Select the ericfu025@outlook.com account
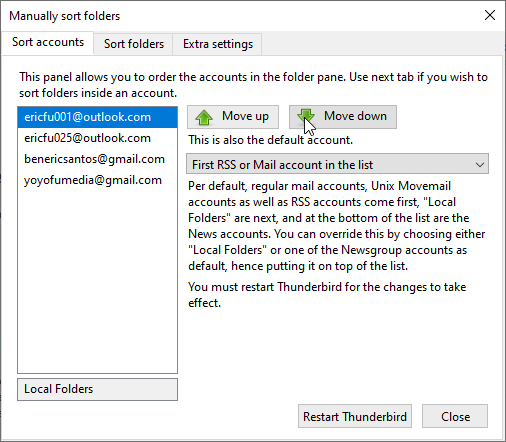Image resolution: width=506 pixels, height=442 pixels. click(x=97, y=138)
